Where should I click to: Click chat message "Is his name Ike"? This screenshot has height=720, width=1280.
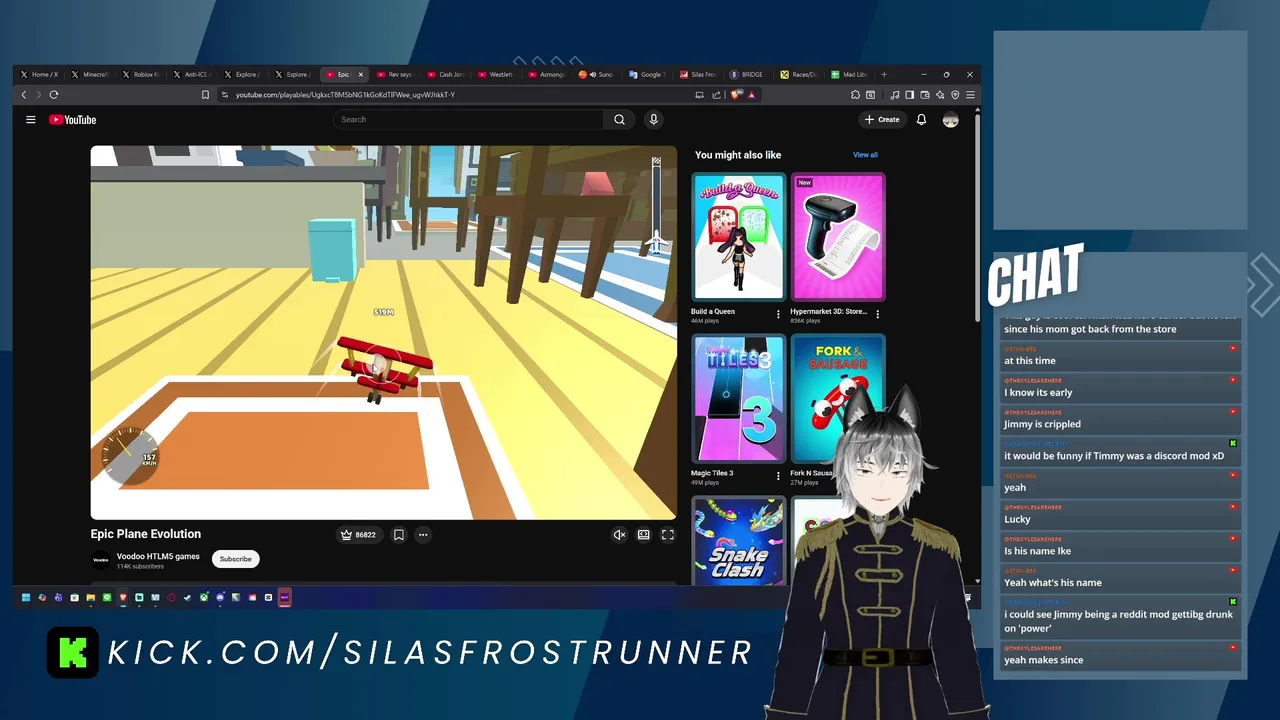(x=1037, y=551)
